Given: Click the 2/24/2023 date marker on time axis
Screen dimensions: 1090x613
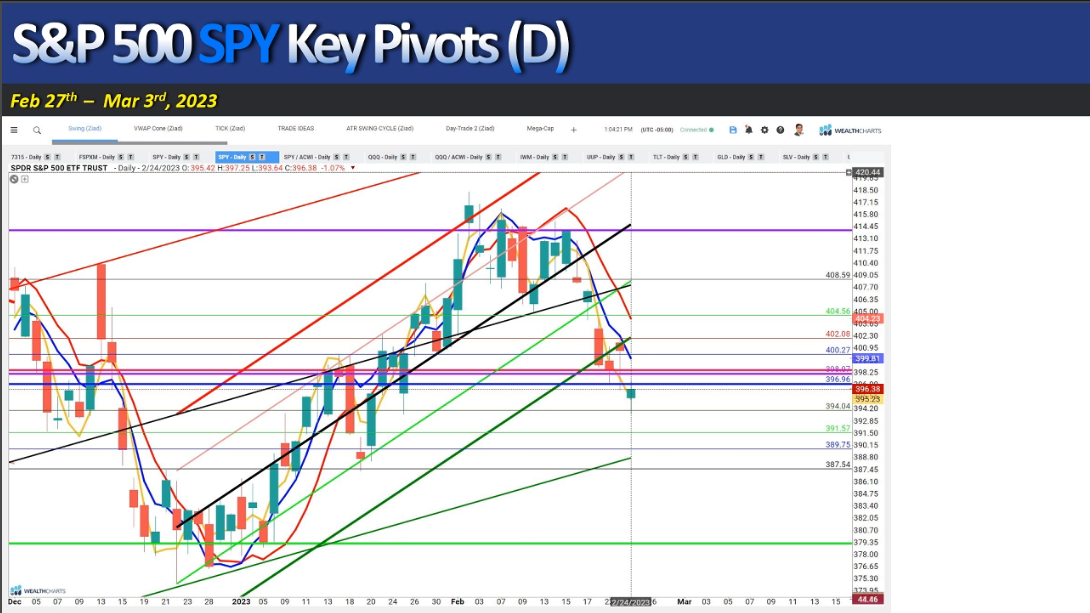Looking at the screenshot, I should [631, 602].
